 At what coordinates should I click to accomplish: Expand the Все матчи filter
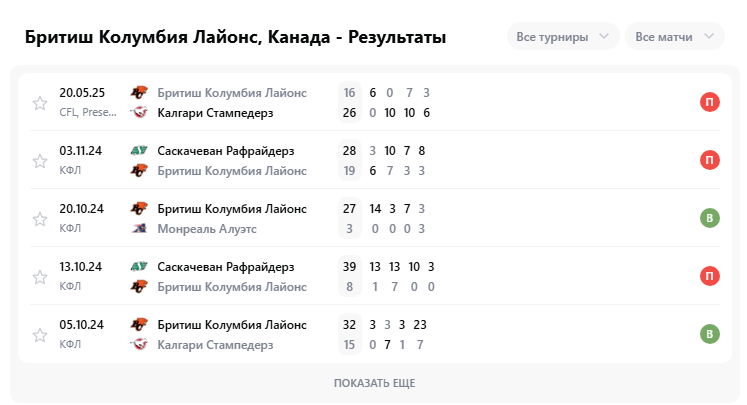pos(675,37)
